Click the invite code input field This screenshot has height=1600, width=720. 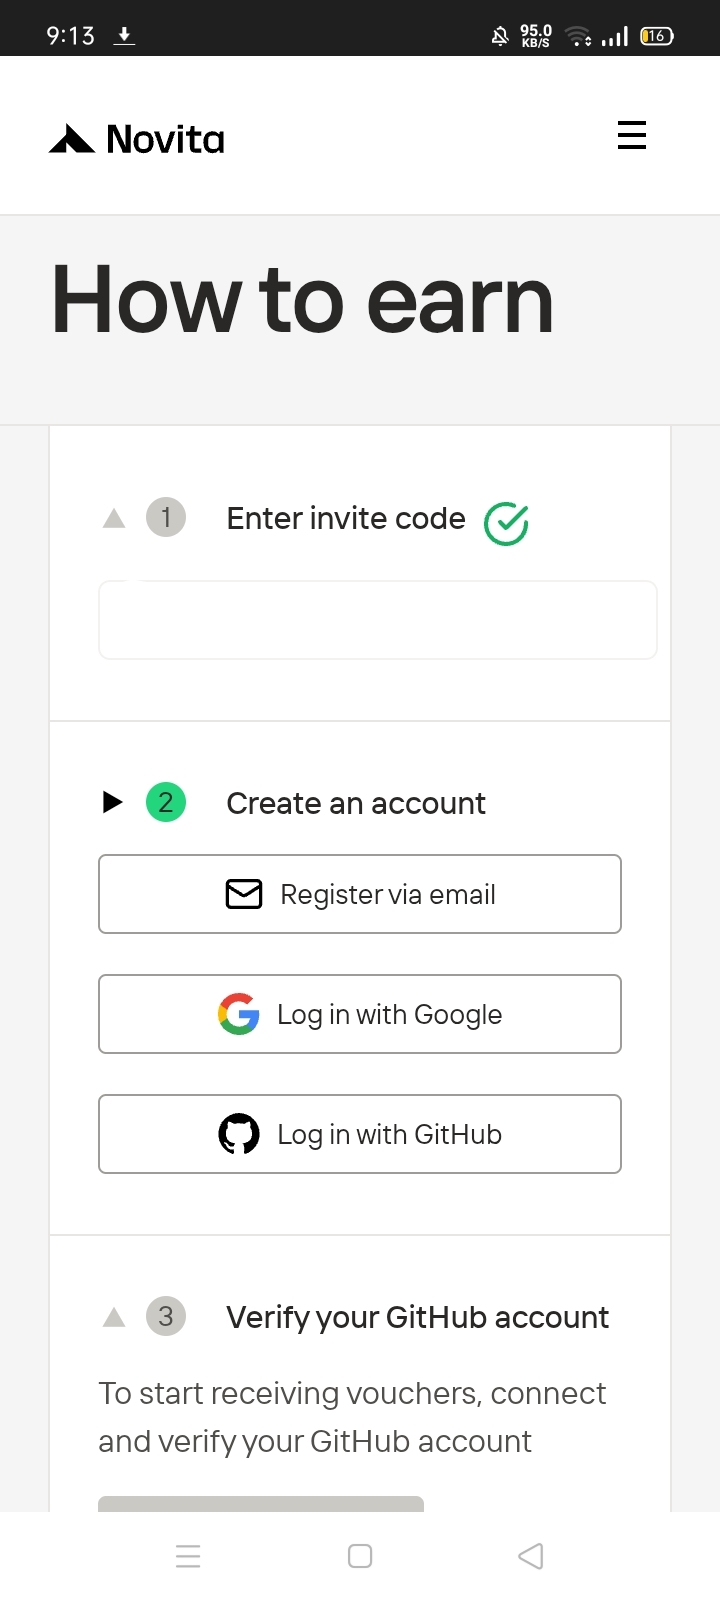(377, 620)
